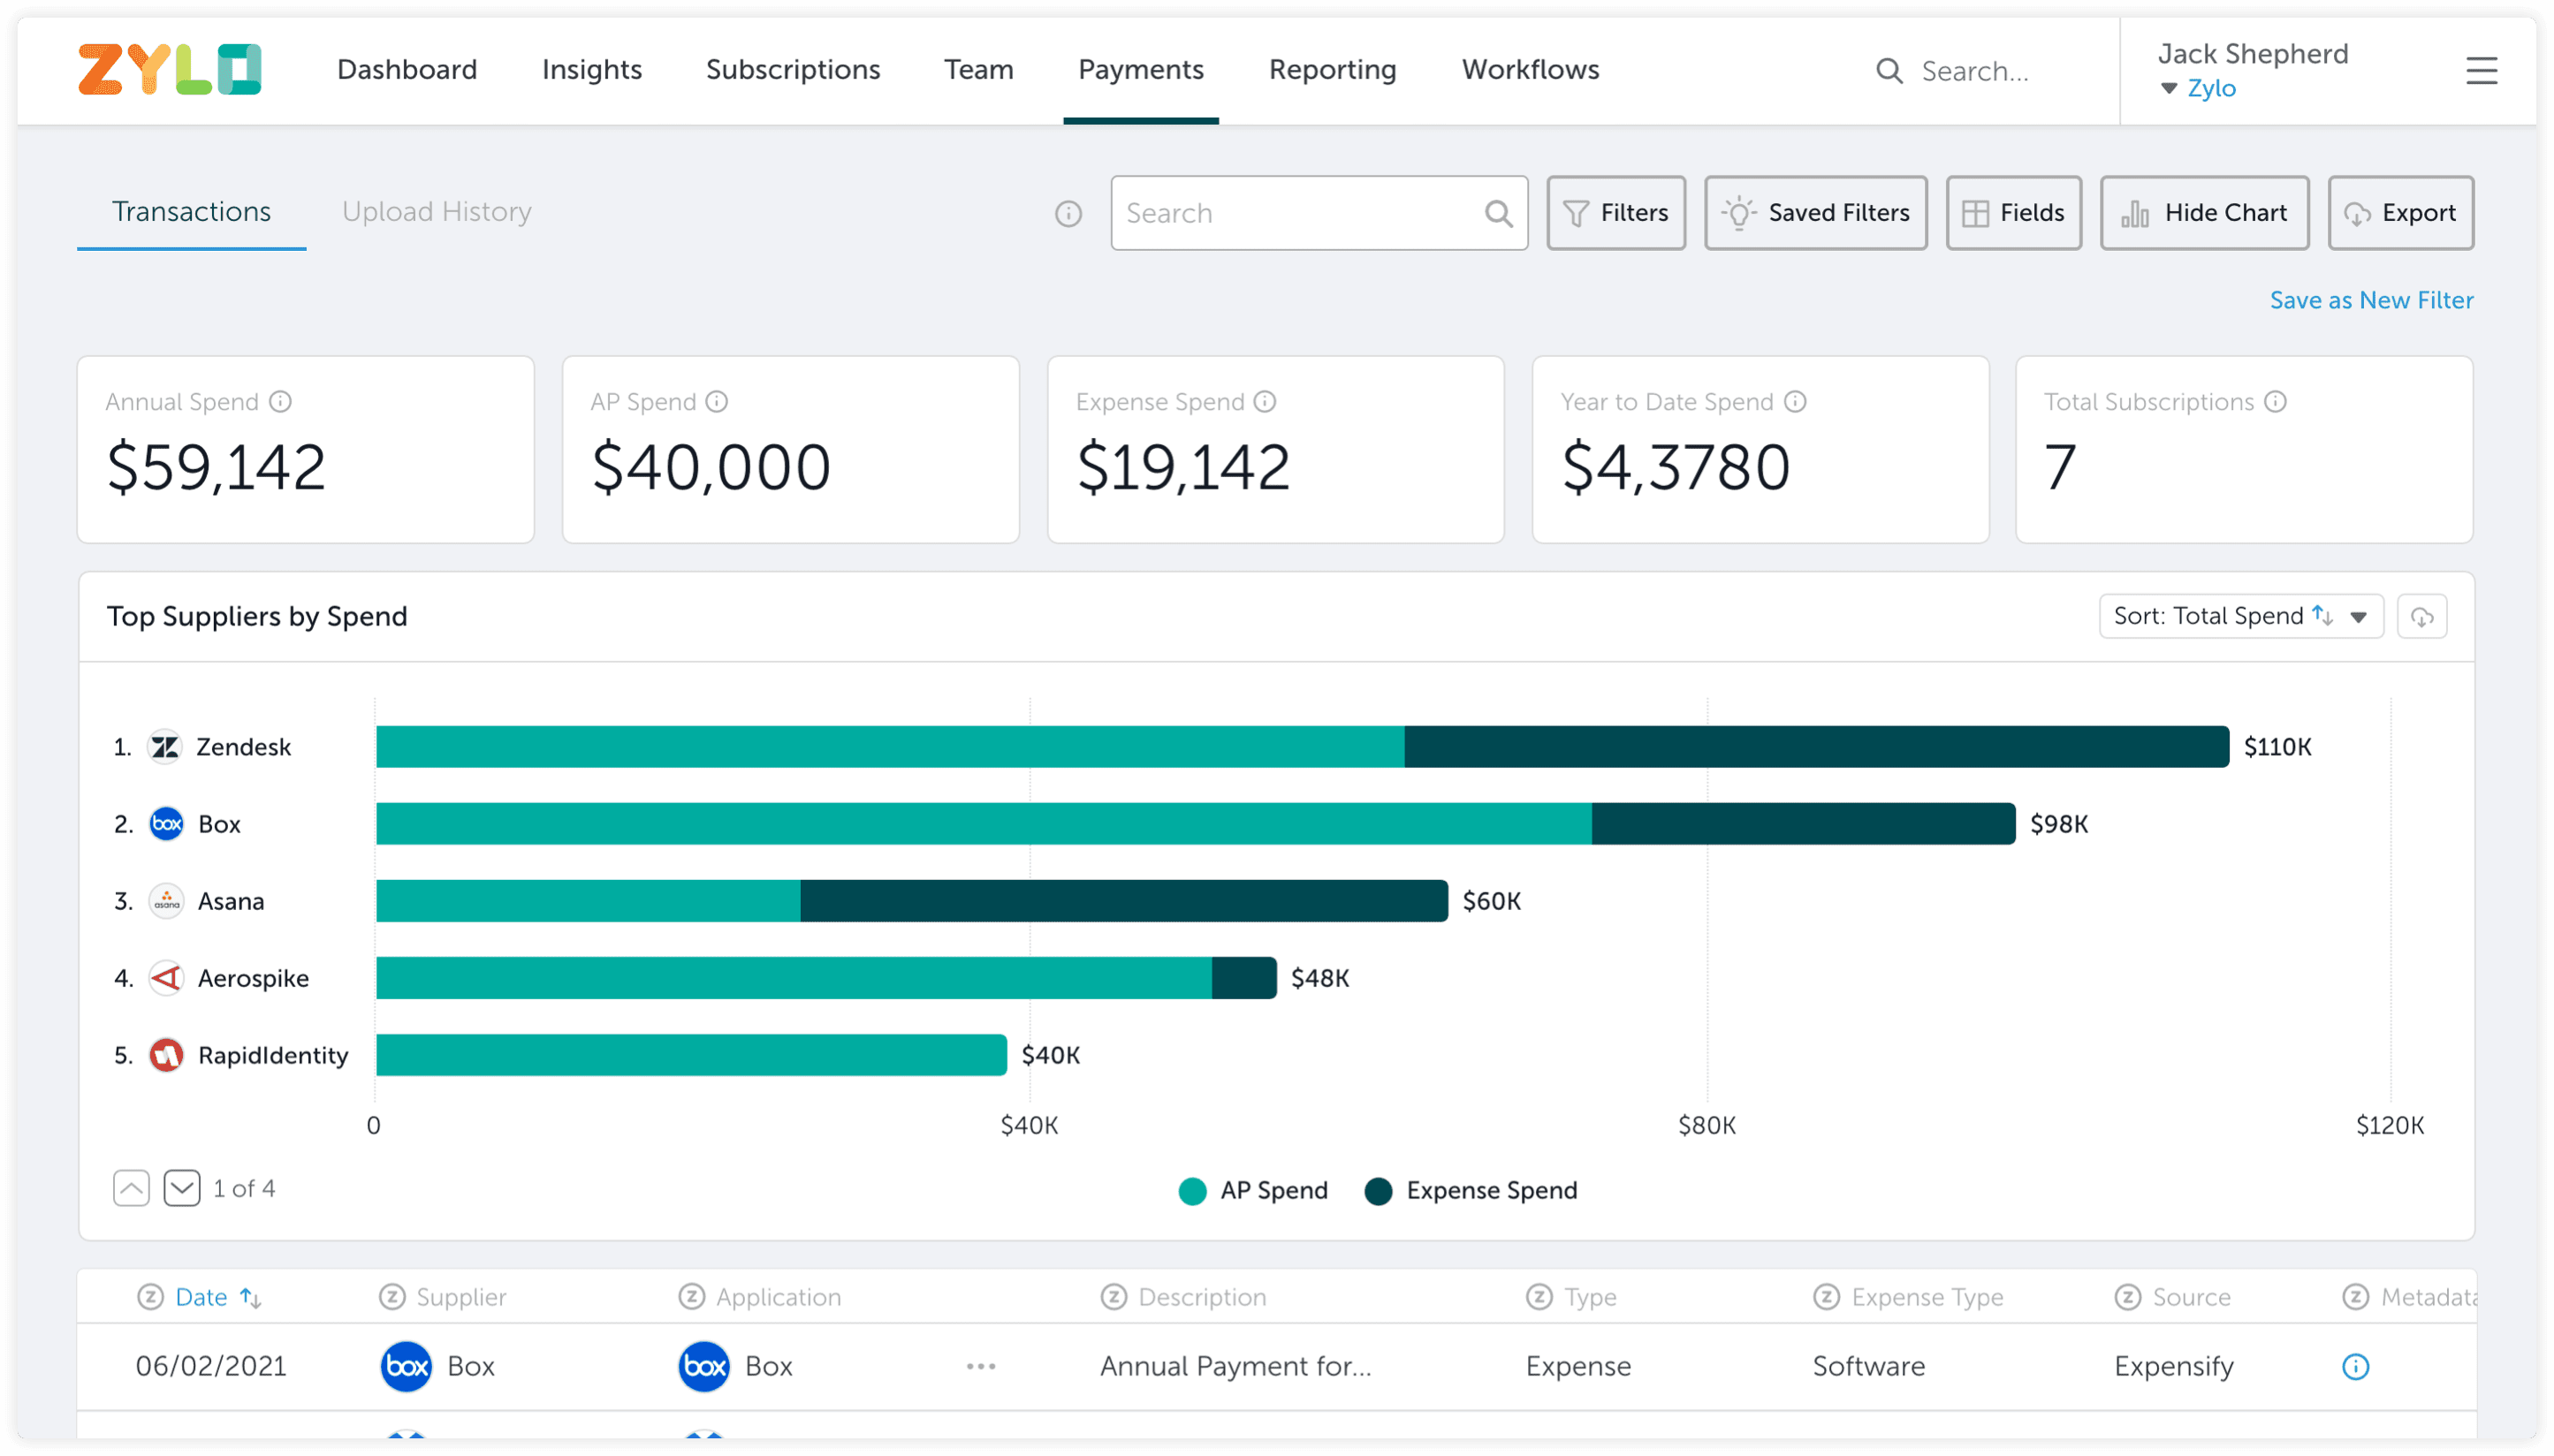The height and width of the screenshot is (1456, 2554).
Task: Open the hamburger menu icon
Action: click(x=2481, y=71)
